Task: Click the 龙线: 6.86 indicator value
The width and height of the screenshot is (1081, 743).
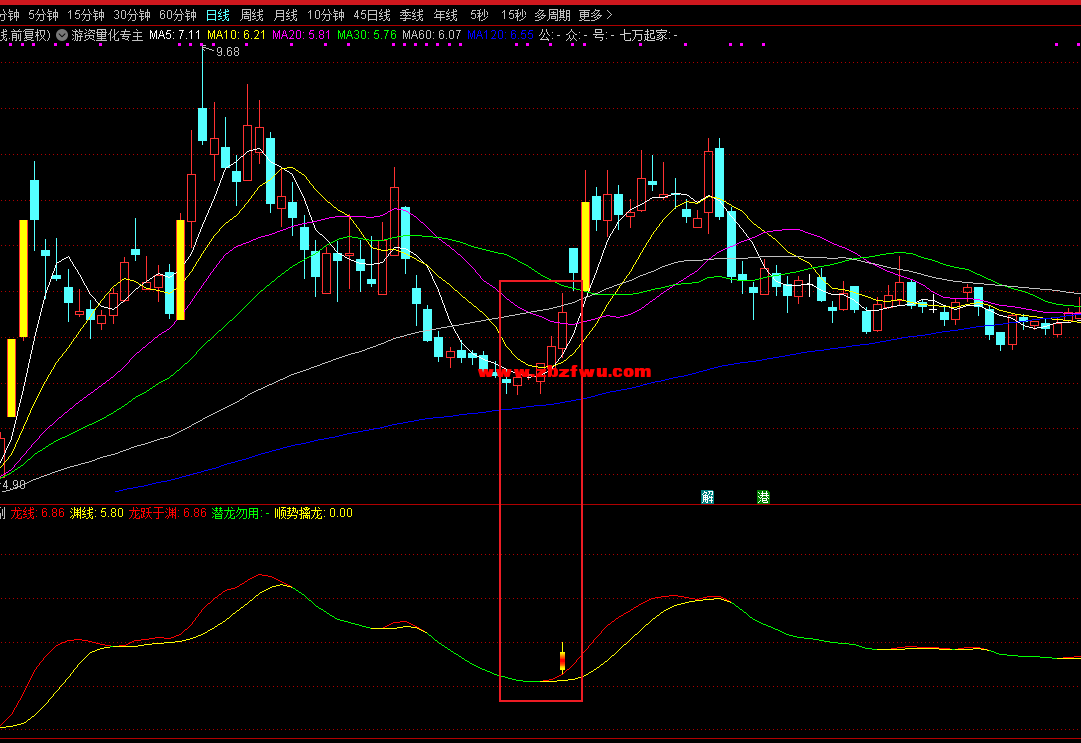Action: (x=38, y=513)
